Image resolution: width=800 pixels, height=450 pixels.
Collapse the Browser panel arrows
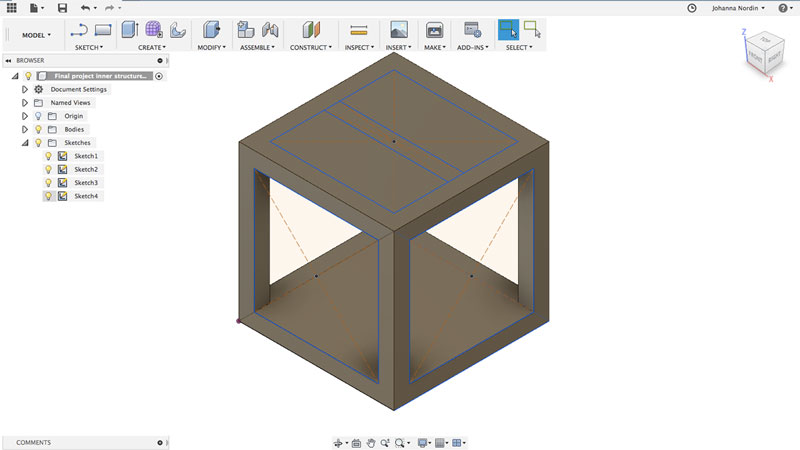pos(8,60)
